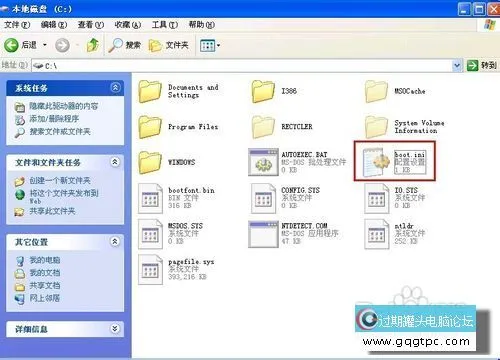Select the pagefile.sys file icon
Viewport: 500px width, 360px height.
click(150, 270)
